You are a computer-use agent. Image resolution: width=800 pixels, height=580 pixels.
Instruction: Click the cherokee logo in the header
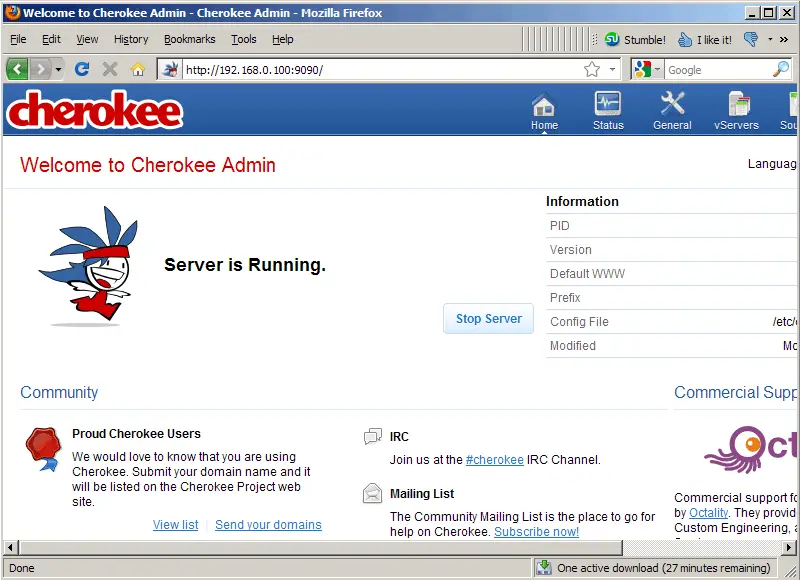95,110
